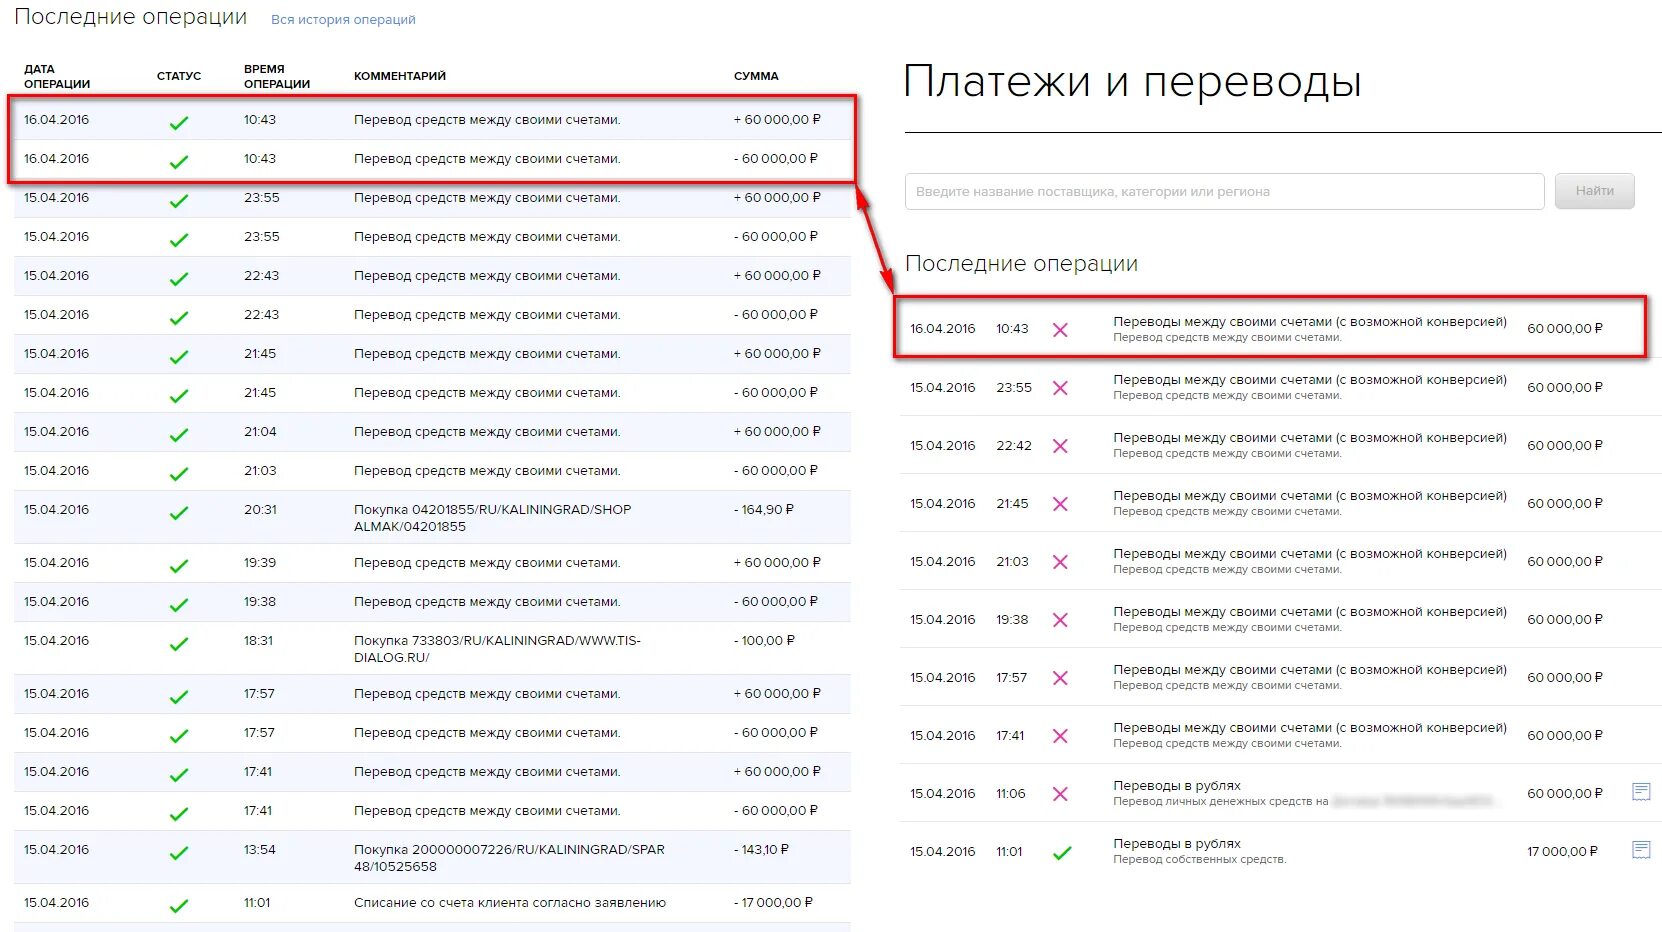Screen dimensions: 1662x932
Task: Click checkmark in 21:03 -60 000,00 ₽ history row
Action: (179, 474)
